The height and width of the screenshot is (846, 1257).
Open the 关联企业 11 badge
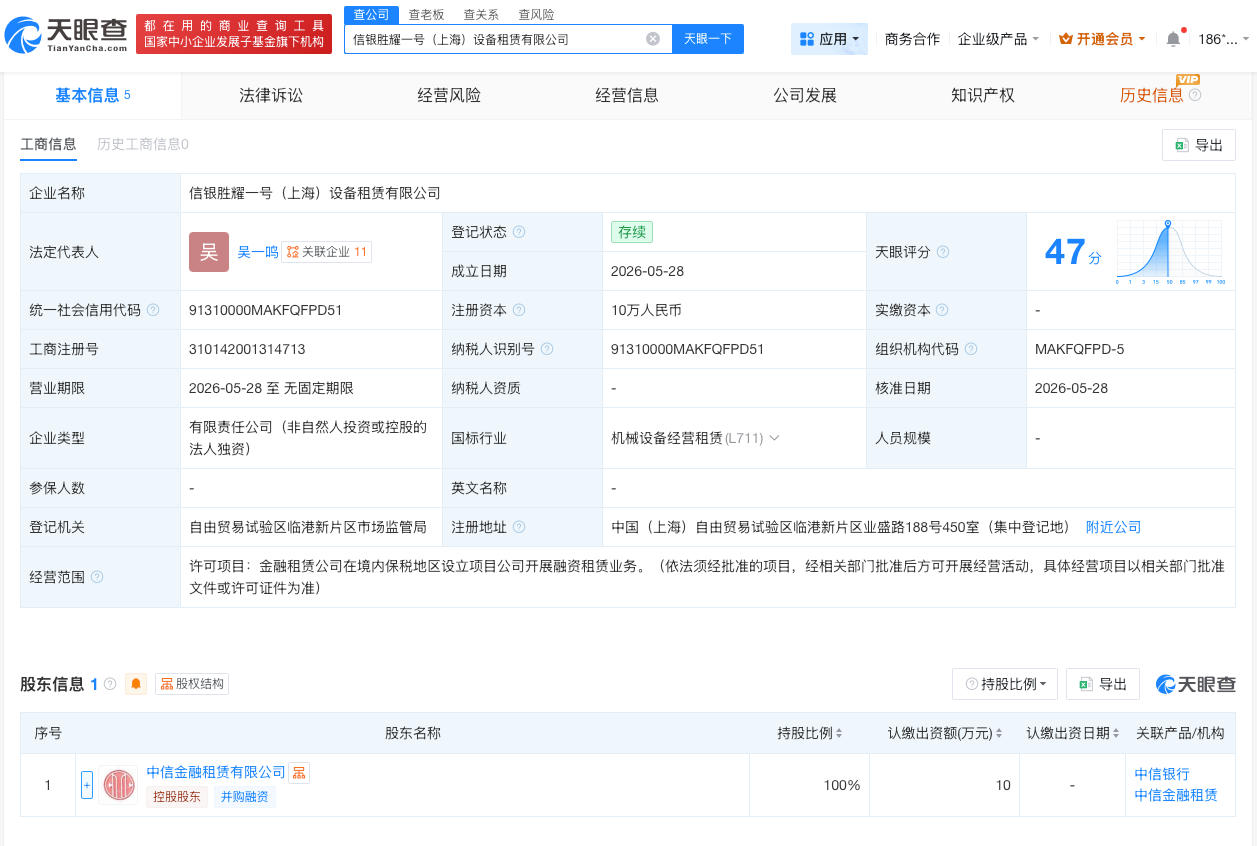[x=327, y=252]
